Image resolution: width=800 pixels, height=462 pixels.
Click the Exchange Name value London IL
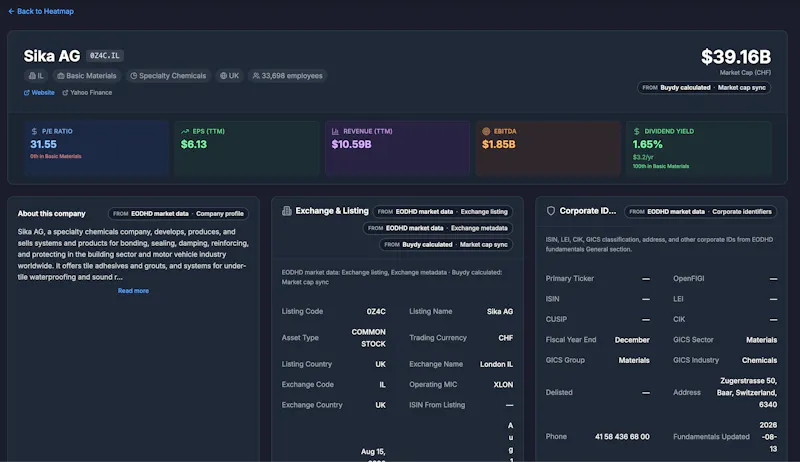tap(496, 364)
